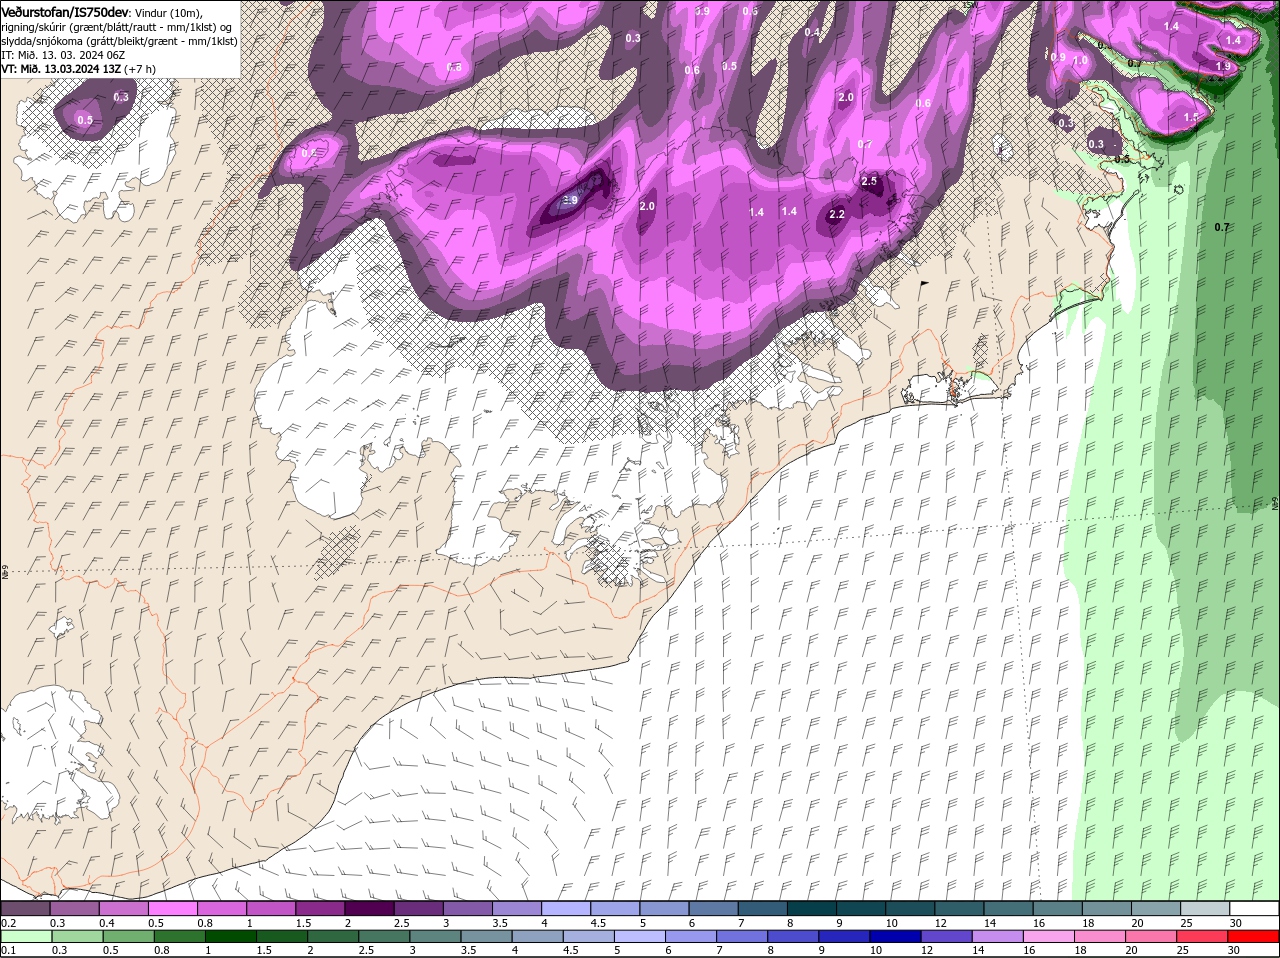Select the 8 swatch on the lower rain scale

[x=794, y=937]
